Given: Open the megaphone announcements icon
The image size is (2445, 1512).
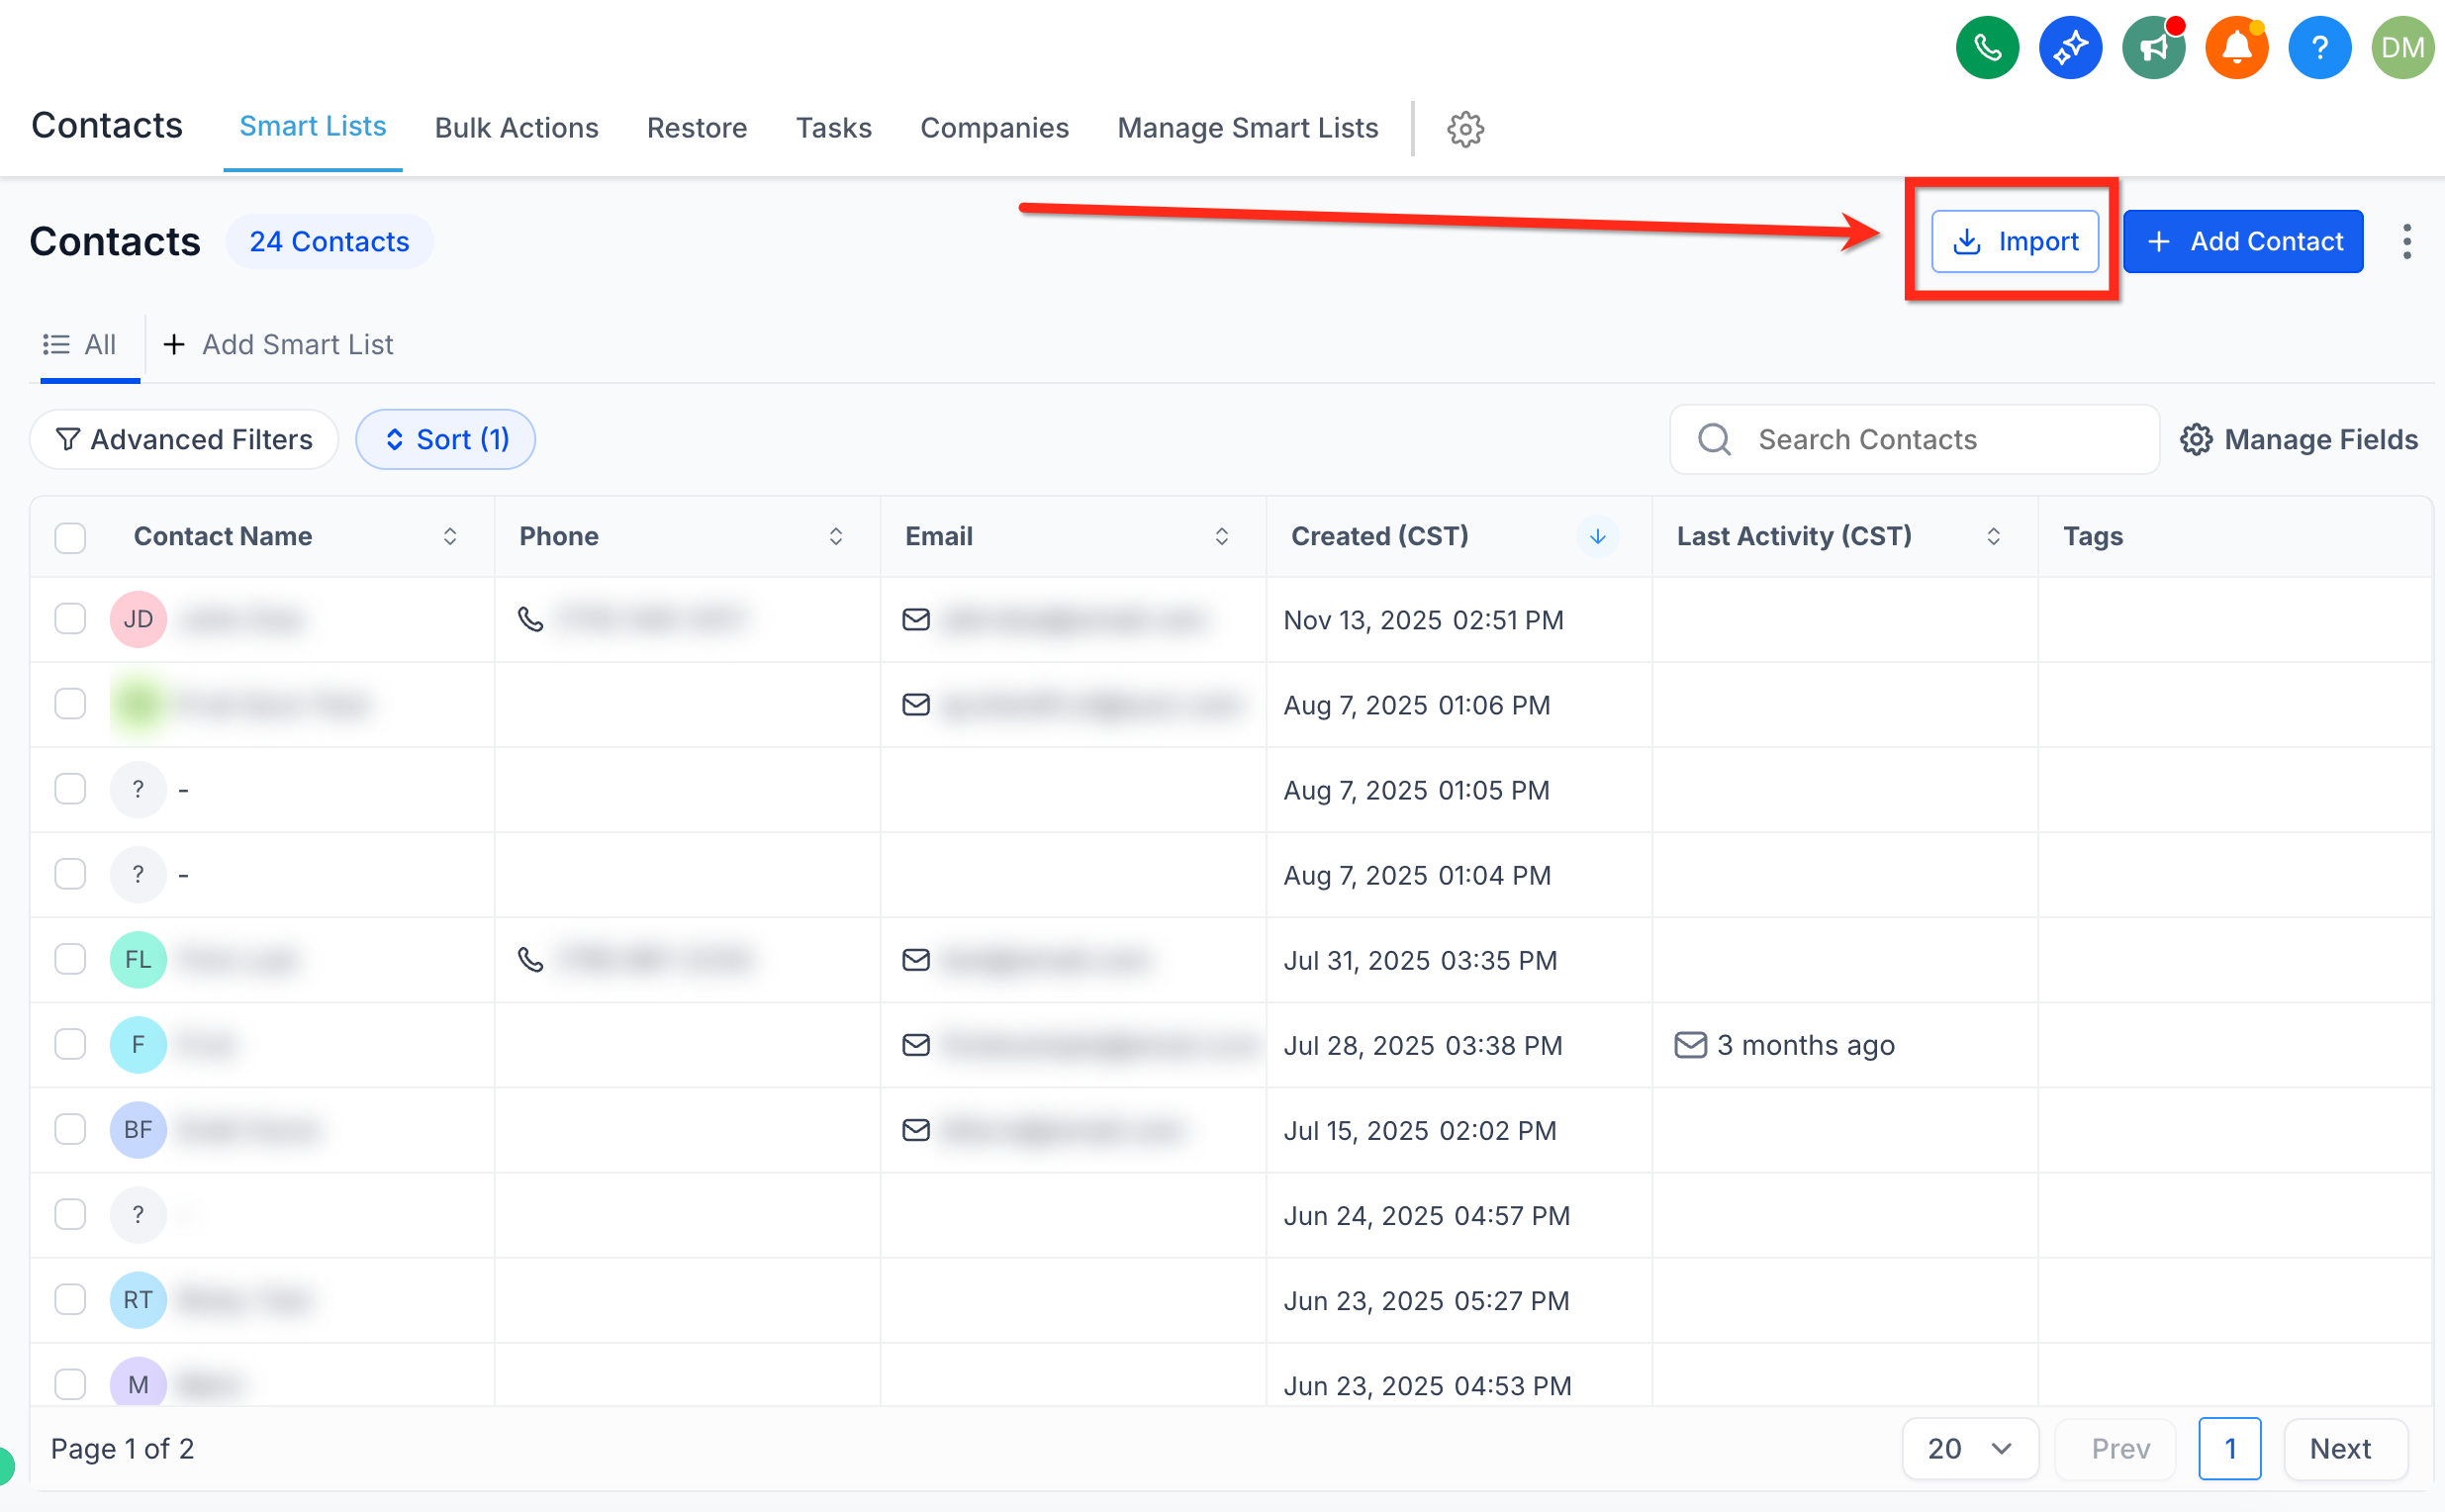Looking at the screenshot, I should tap(2153, 47).
